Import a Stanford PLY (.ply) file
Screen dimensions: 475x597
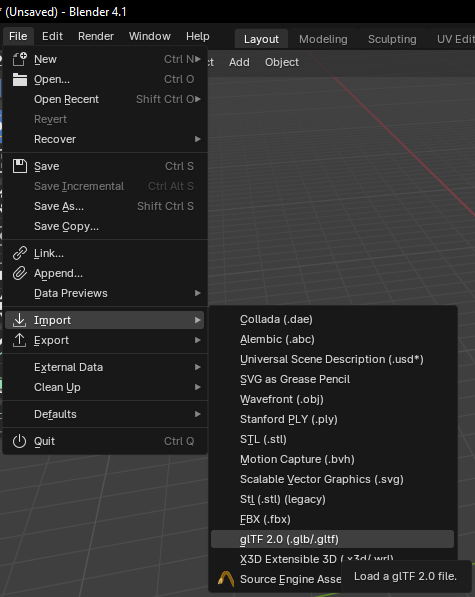(x=333, y=419)
